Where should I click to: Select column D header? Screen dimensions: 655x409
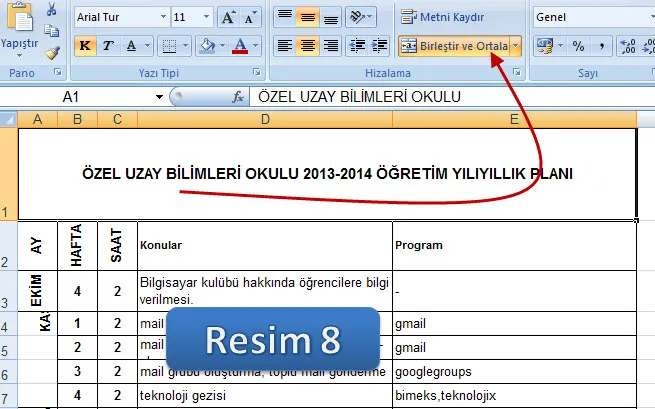point(265,119)
